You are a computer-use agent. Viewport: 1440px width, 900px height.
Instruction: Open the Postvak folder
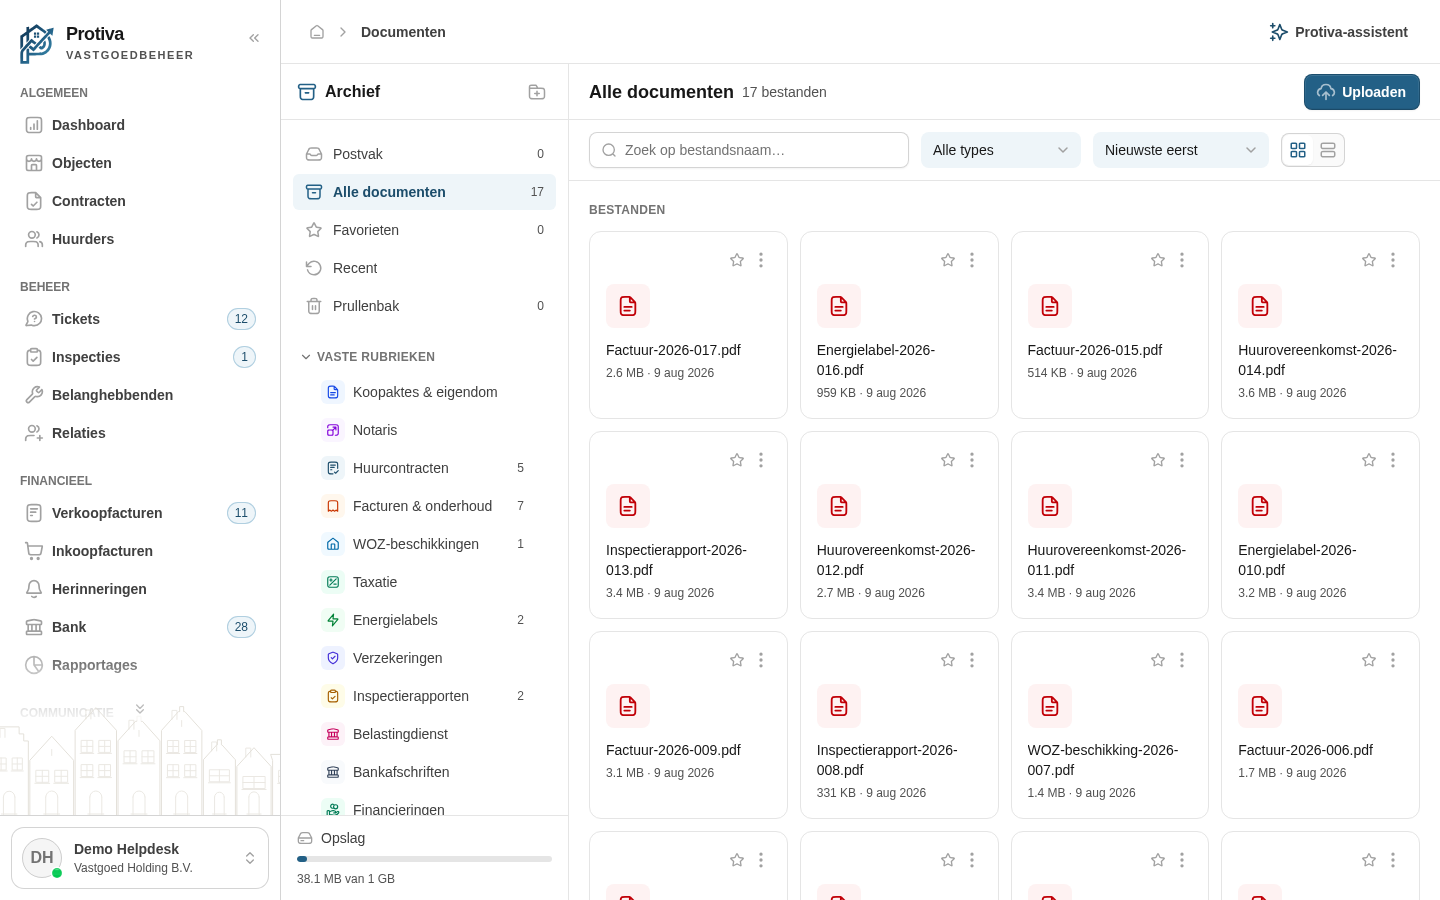point(424,154)
